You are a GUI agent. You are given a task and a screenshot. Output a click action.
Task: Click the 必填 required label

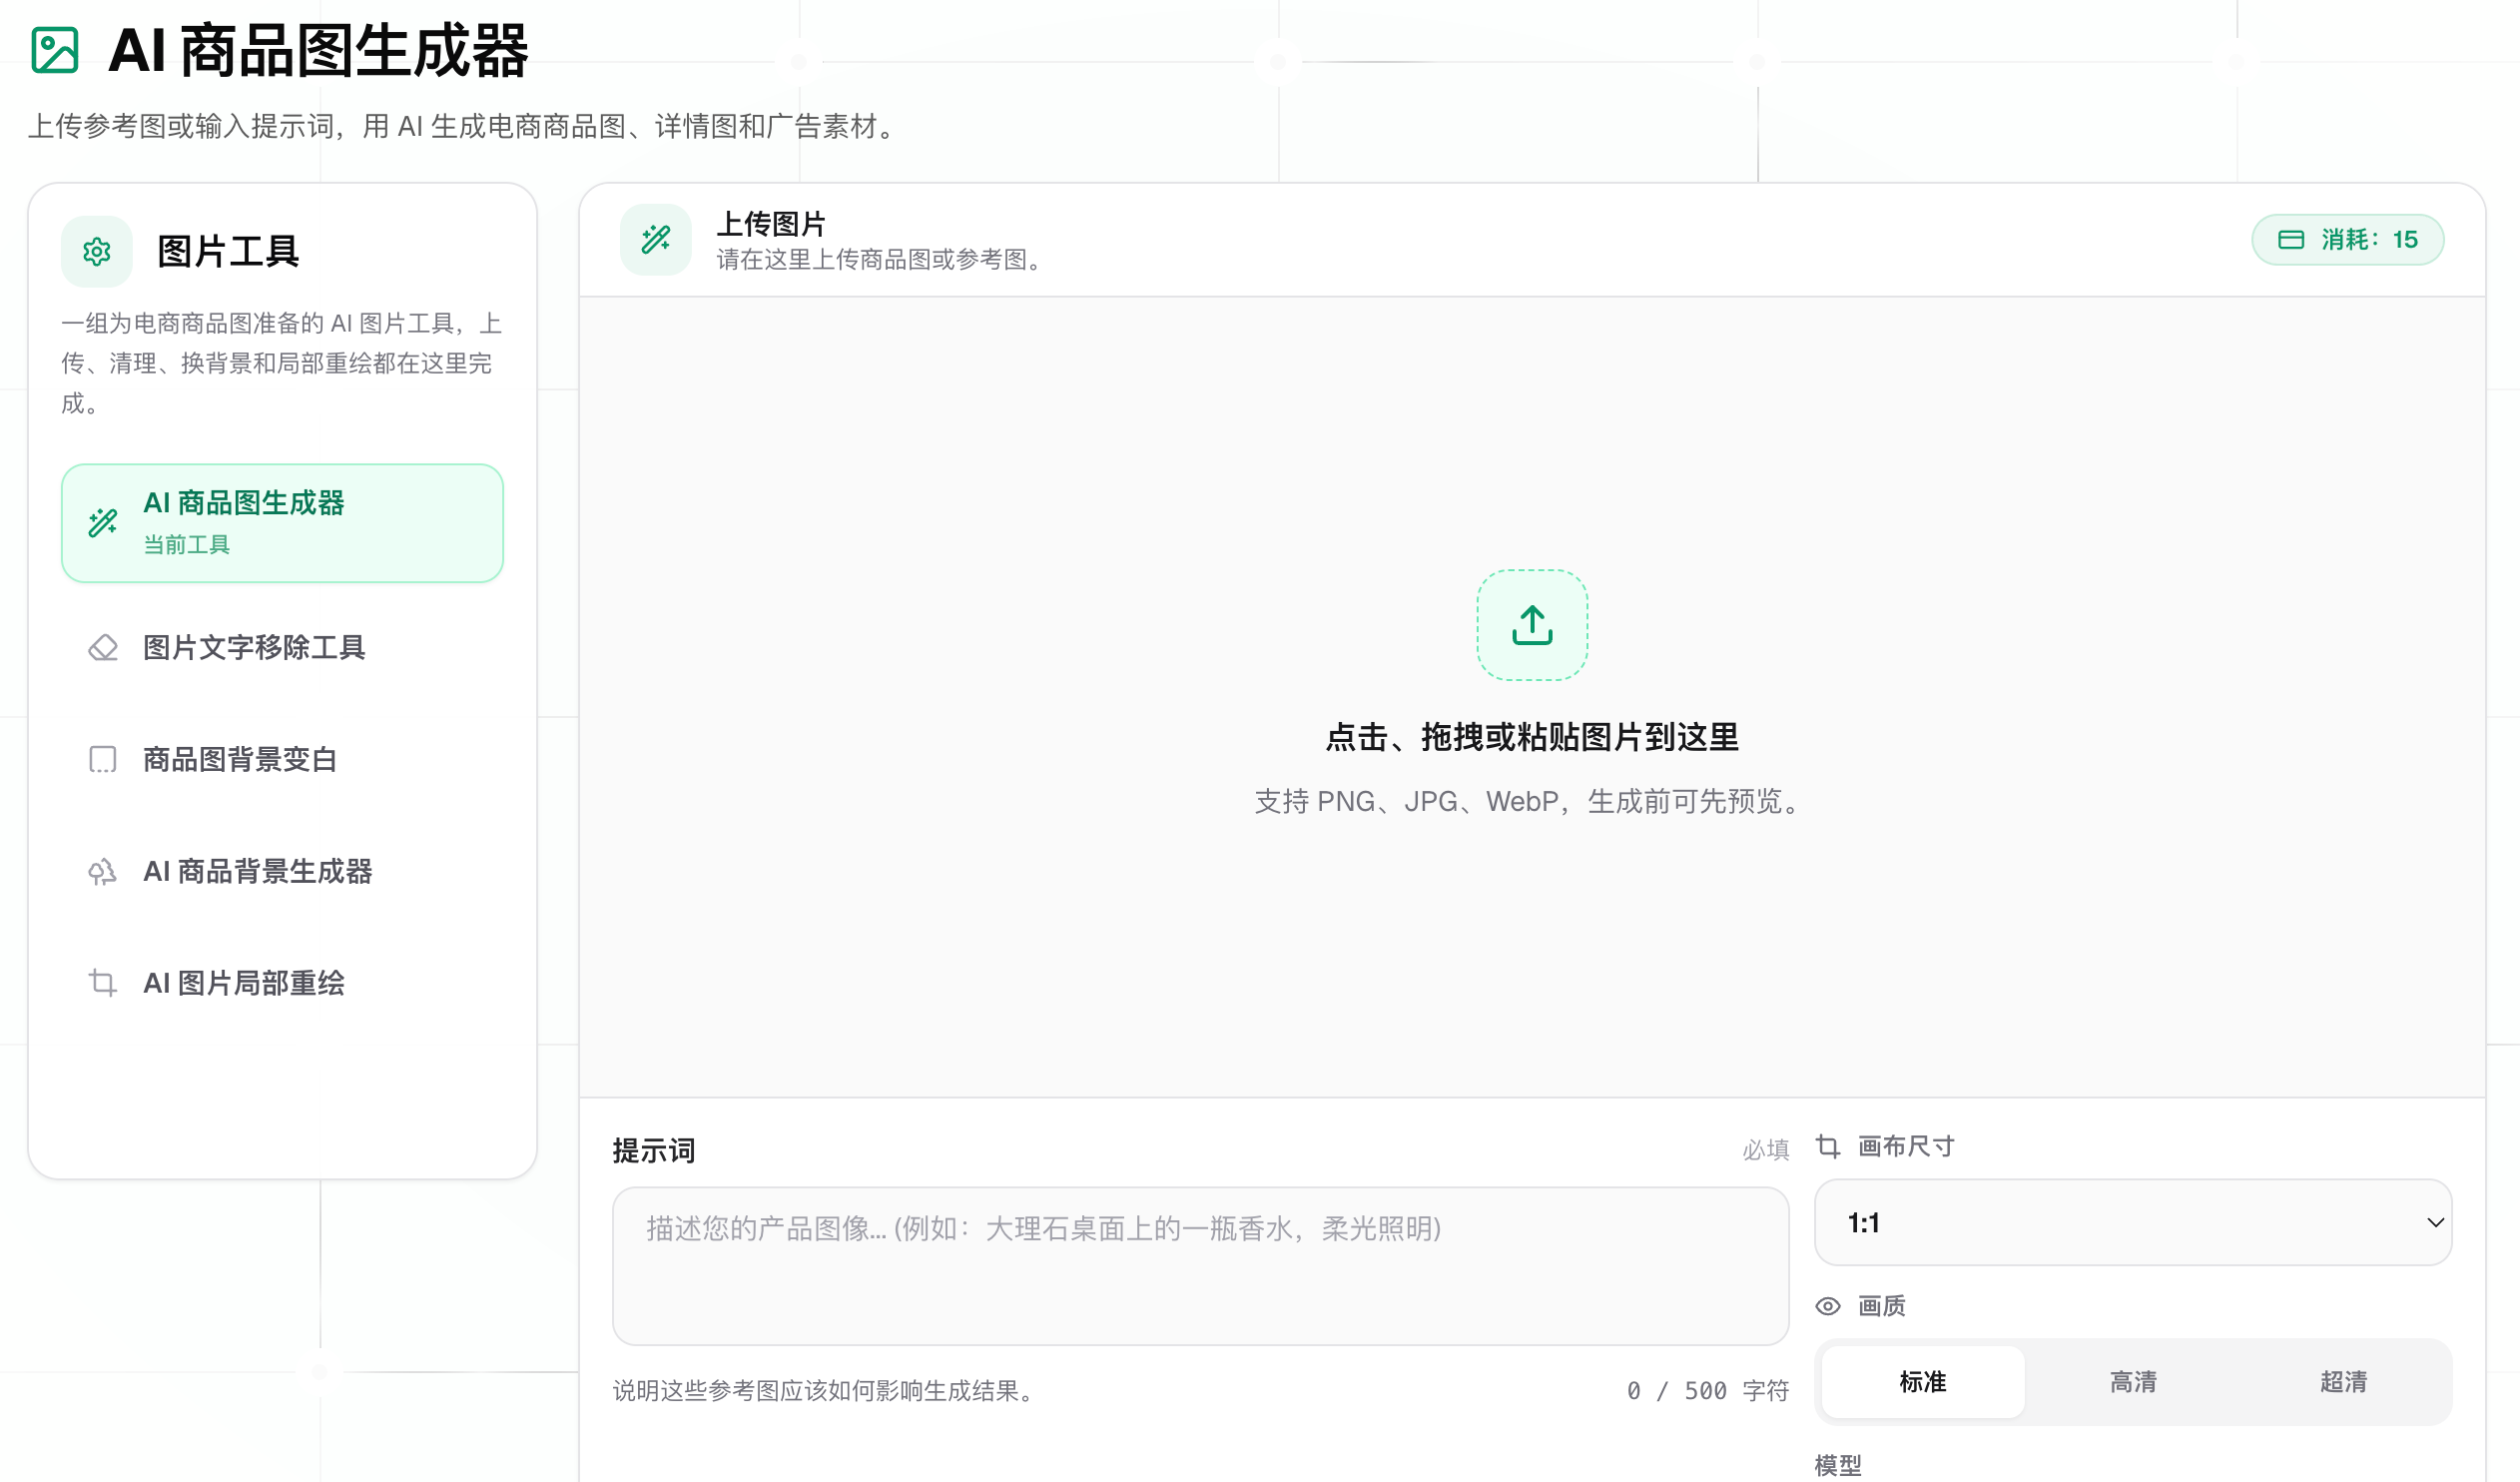(x=1766, y=1150)
